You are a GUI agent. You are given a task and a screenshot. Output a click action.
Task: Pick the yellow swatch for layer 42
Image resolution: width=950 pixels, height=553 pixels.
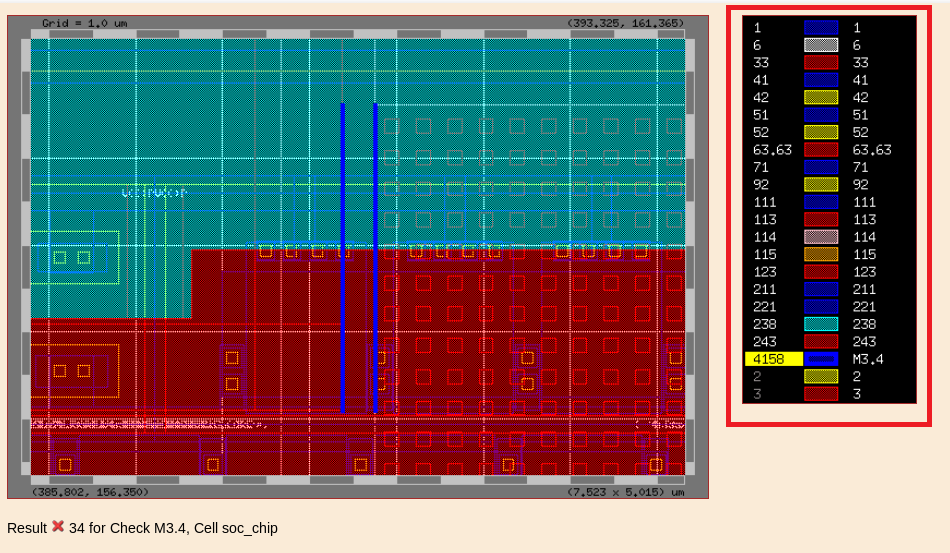click(821, 98)
